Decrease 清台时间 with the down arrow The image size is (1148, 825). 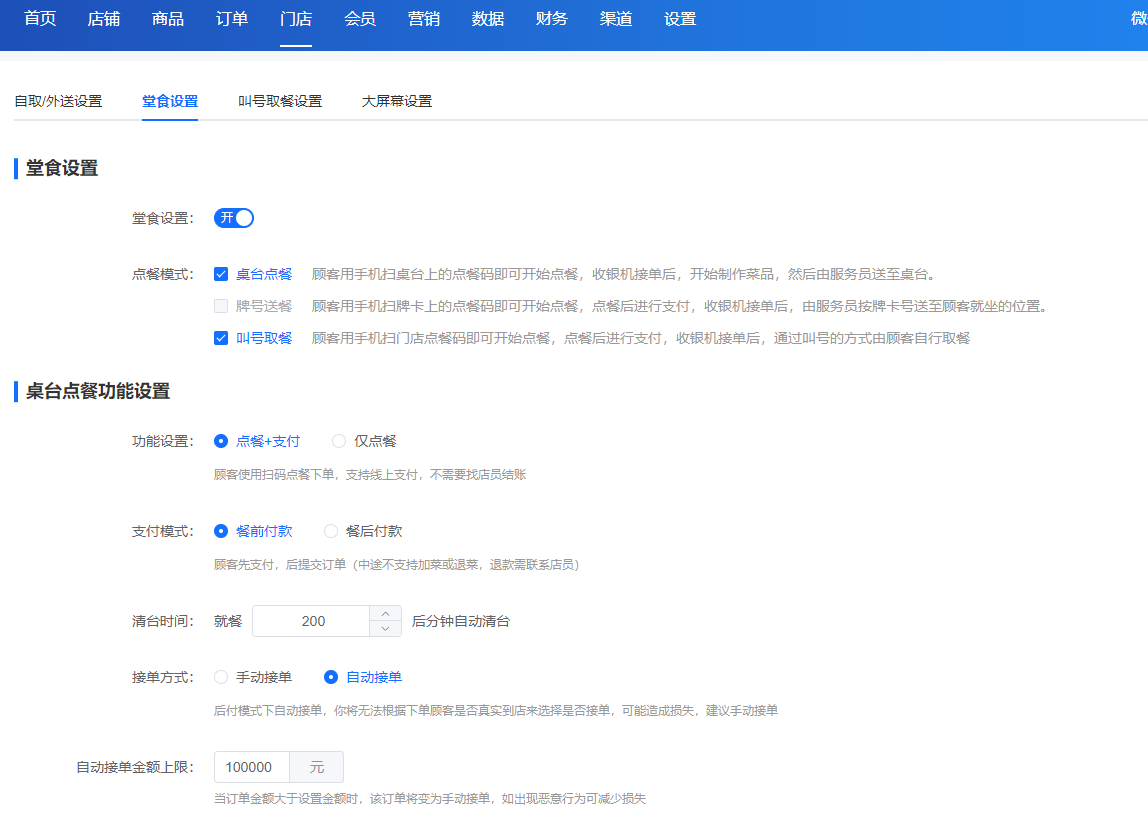click(385, 629)
